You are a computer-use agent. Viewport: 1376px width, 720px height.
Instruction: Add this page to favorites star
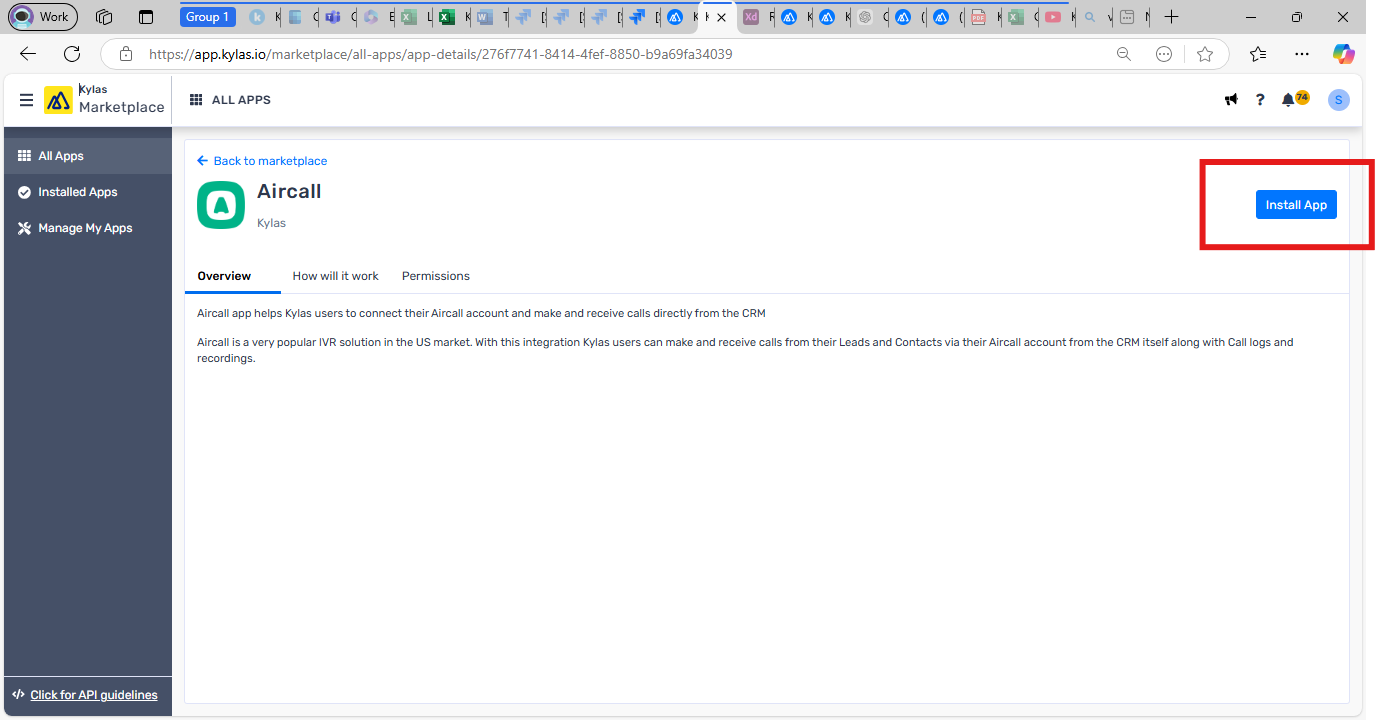1205,54
